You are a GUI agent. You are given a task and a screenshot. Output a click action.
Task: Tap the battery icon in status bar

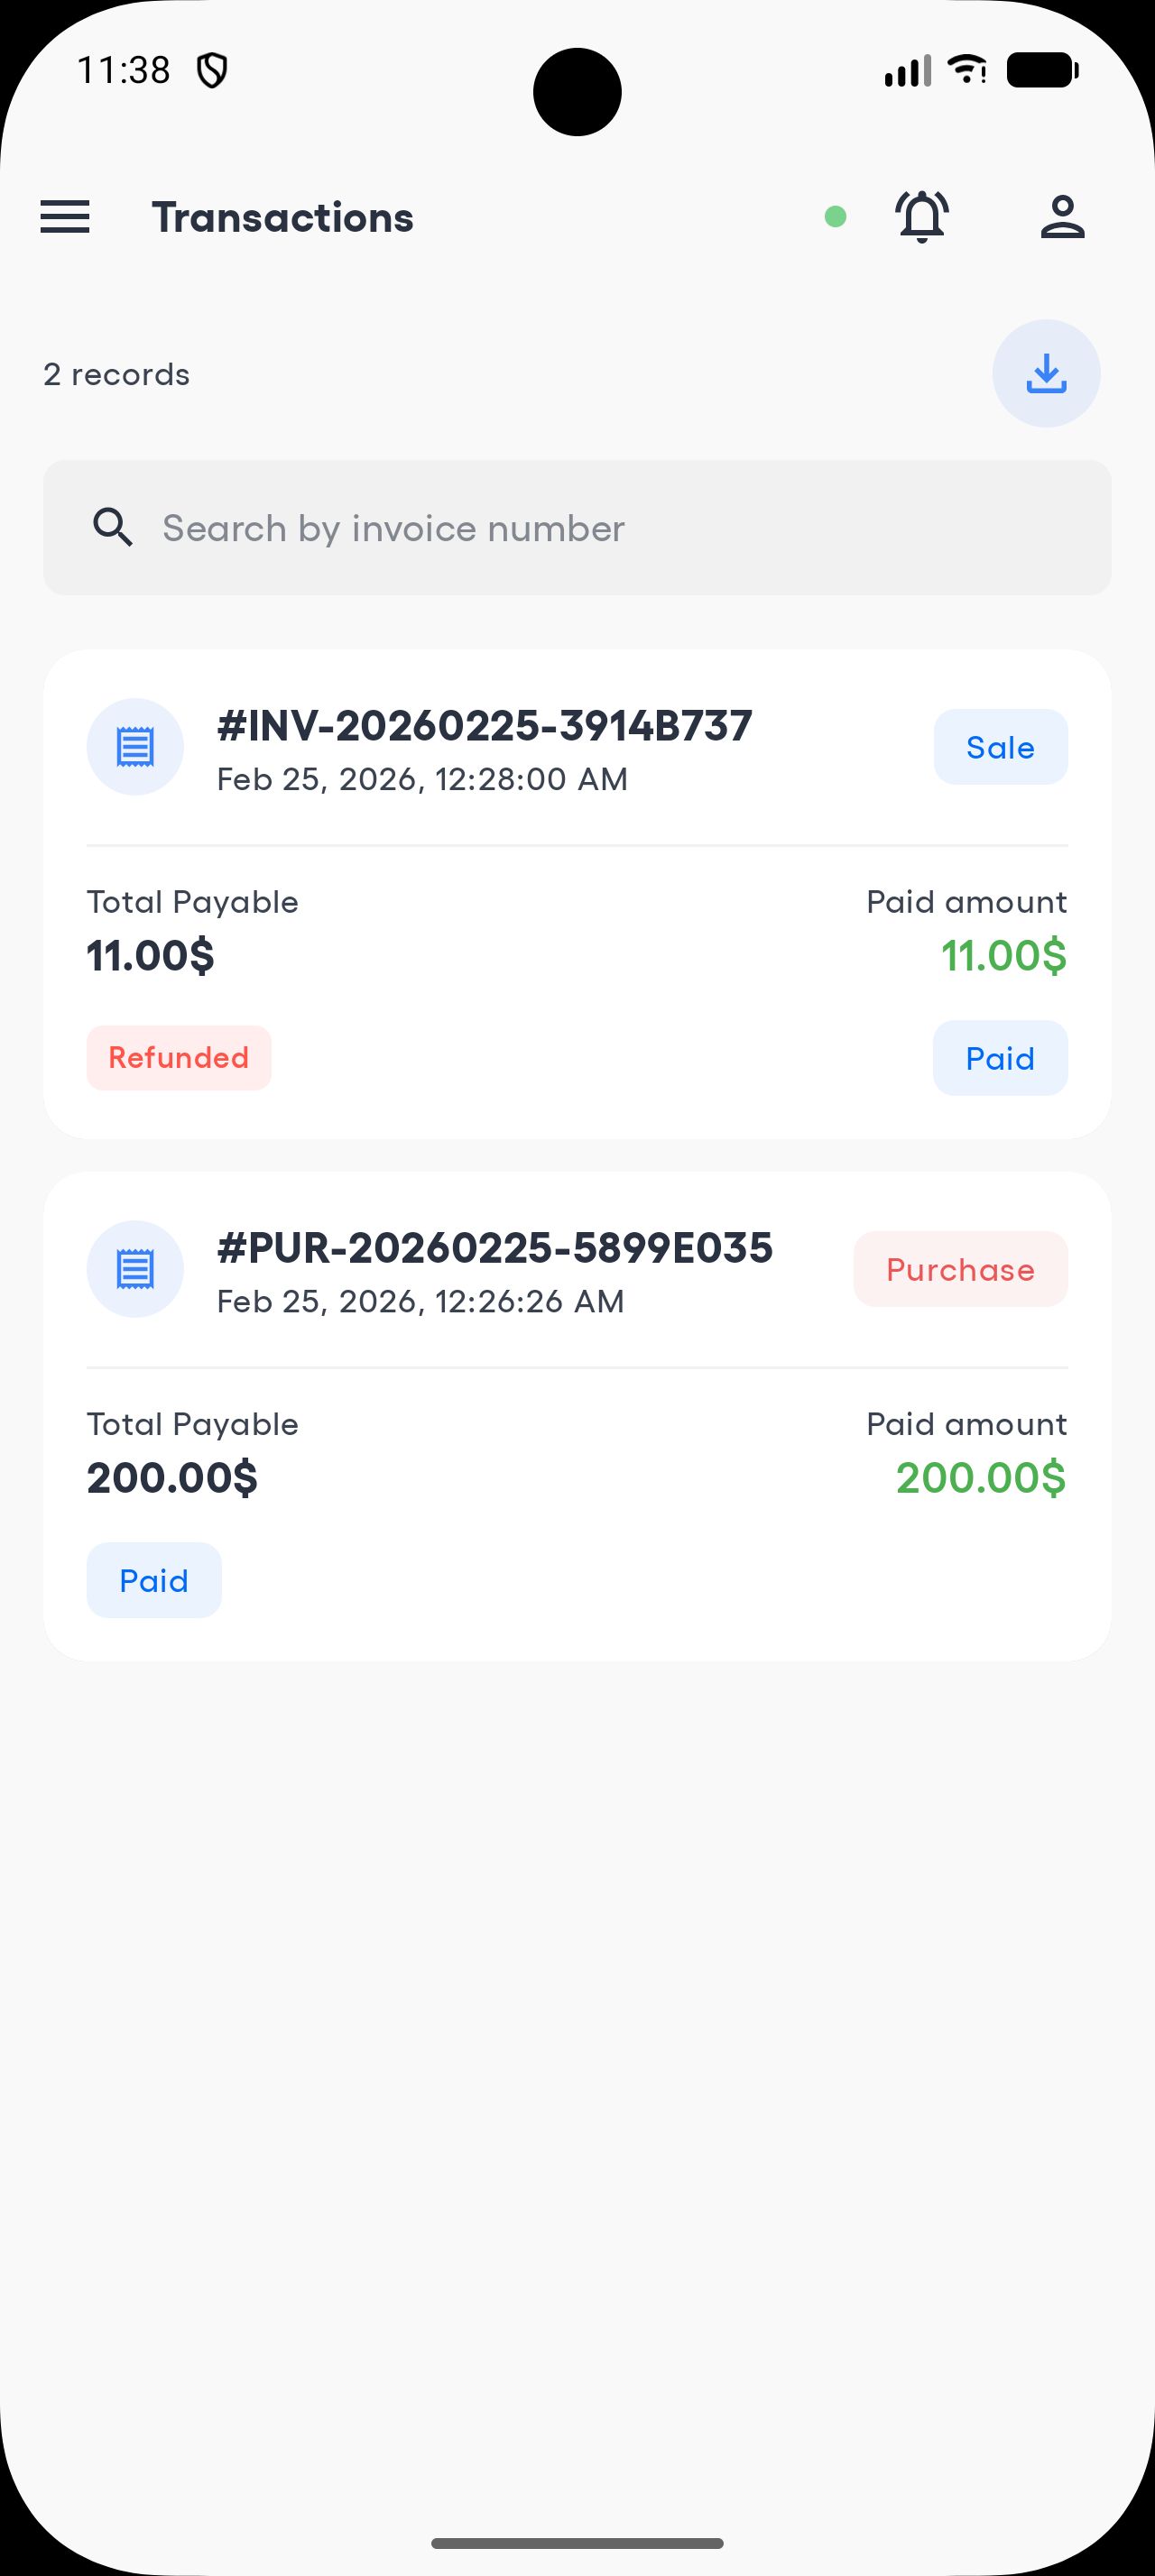point(1041,71)
